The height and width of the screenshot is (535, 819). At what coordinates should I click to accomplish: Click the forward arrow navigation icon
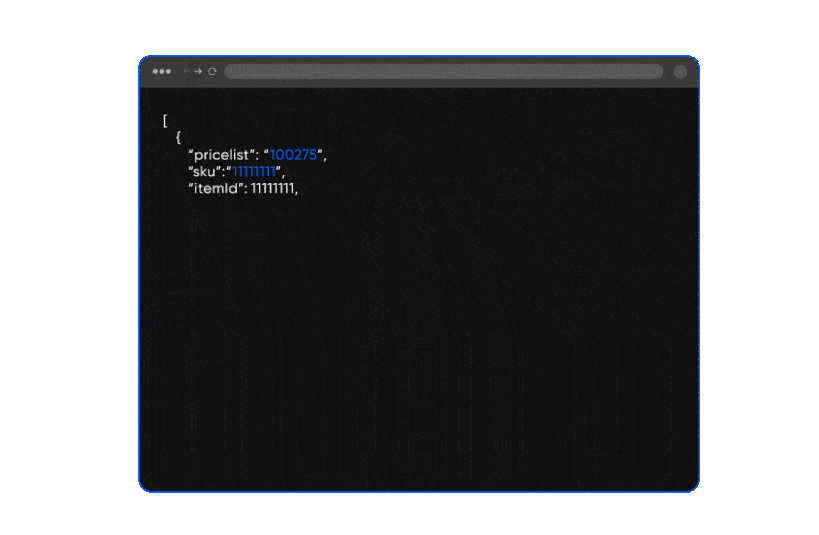coord(198,72)
